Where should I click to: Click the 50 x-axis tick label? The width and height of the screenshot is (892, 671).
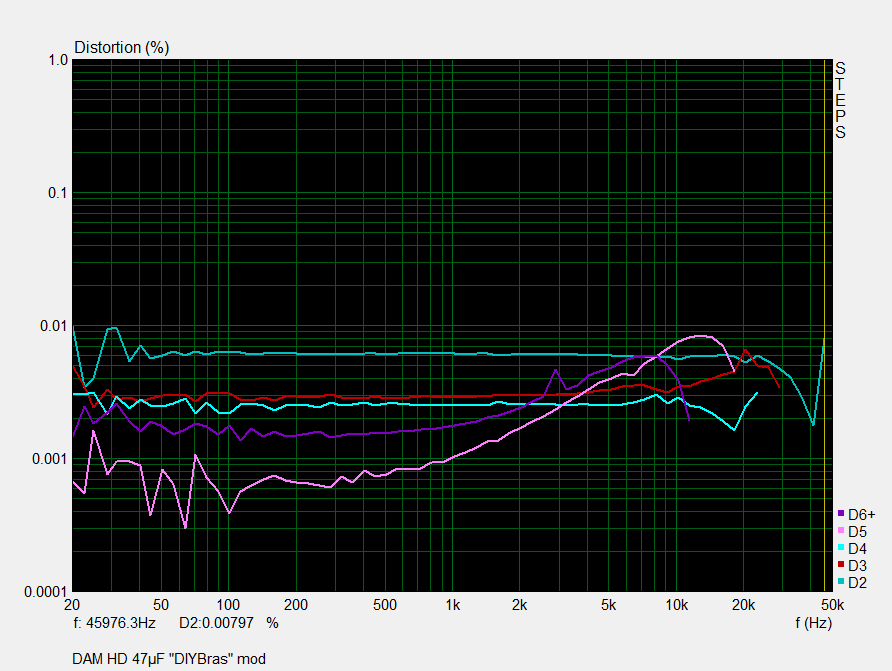161,605
